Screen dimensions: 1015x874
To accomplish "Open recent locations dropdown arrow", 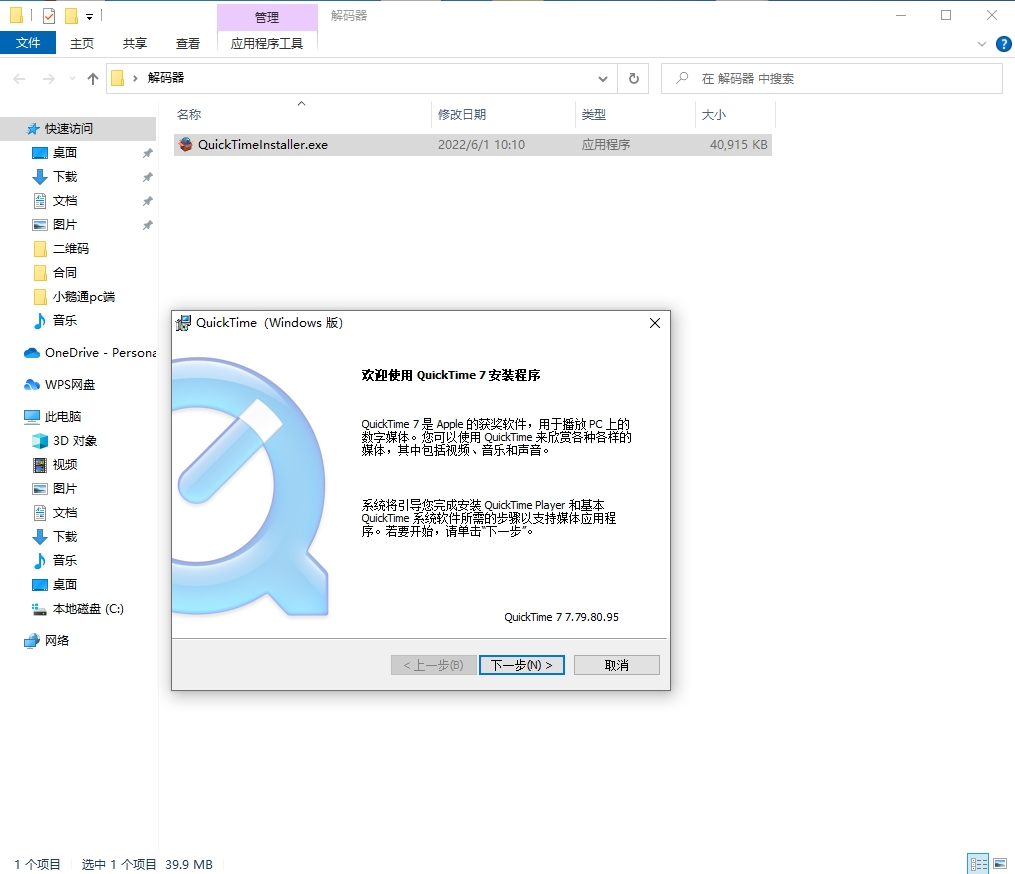I will click(x=72, y=79).
